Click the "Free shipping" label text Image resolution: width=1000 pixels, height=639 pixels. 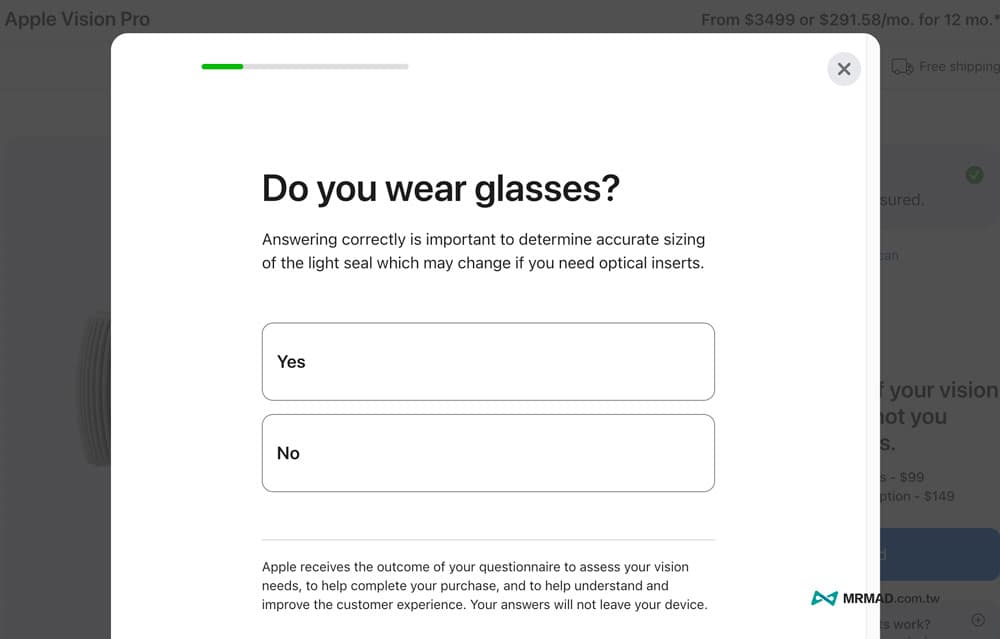point(958,67)
